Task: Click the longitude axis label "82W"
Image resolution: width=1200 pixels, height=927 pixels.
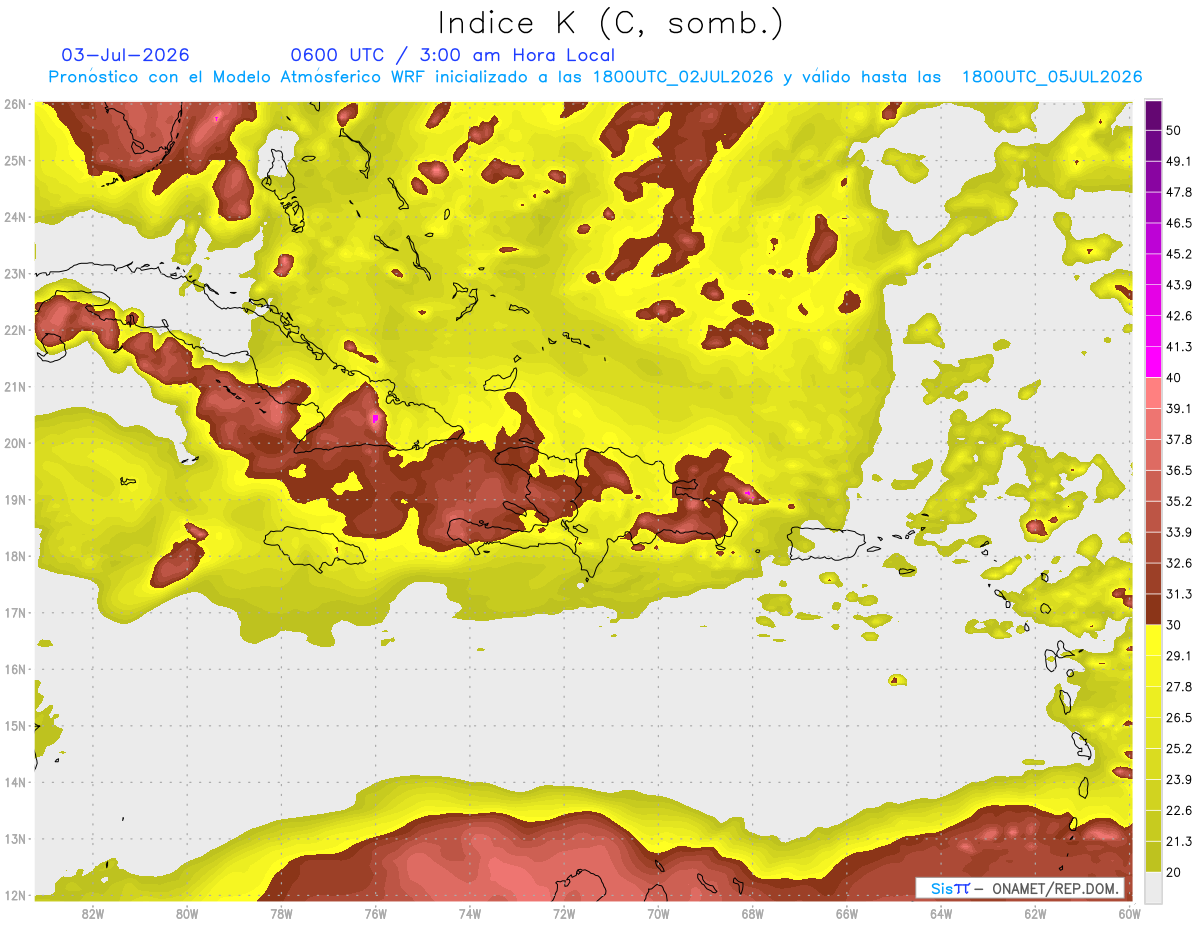Action: pyautogui.click(x=93, y=914)
